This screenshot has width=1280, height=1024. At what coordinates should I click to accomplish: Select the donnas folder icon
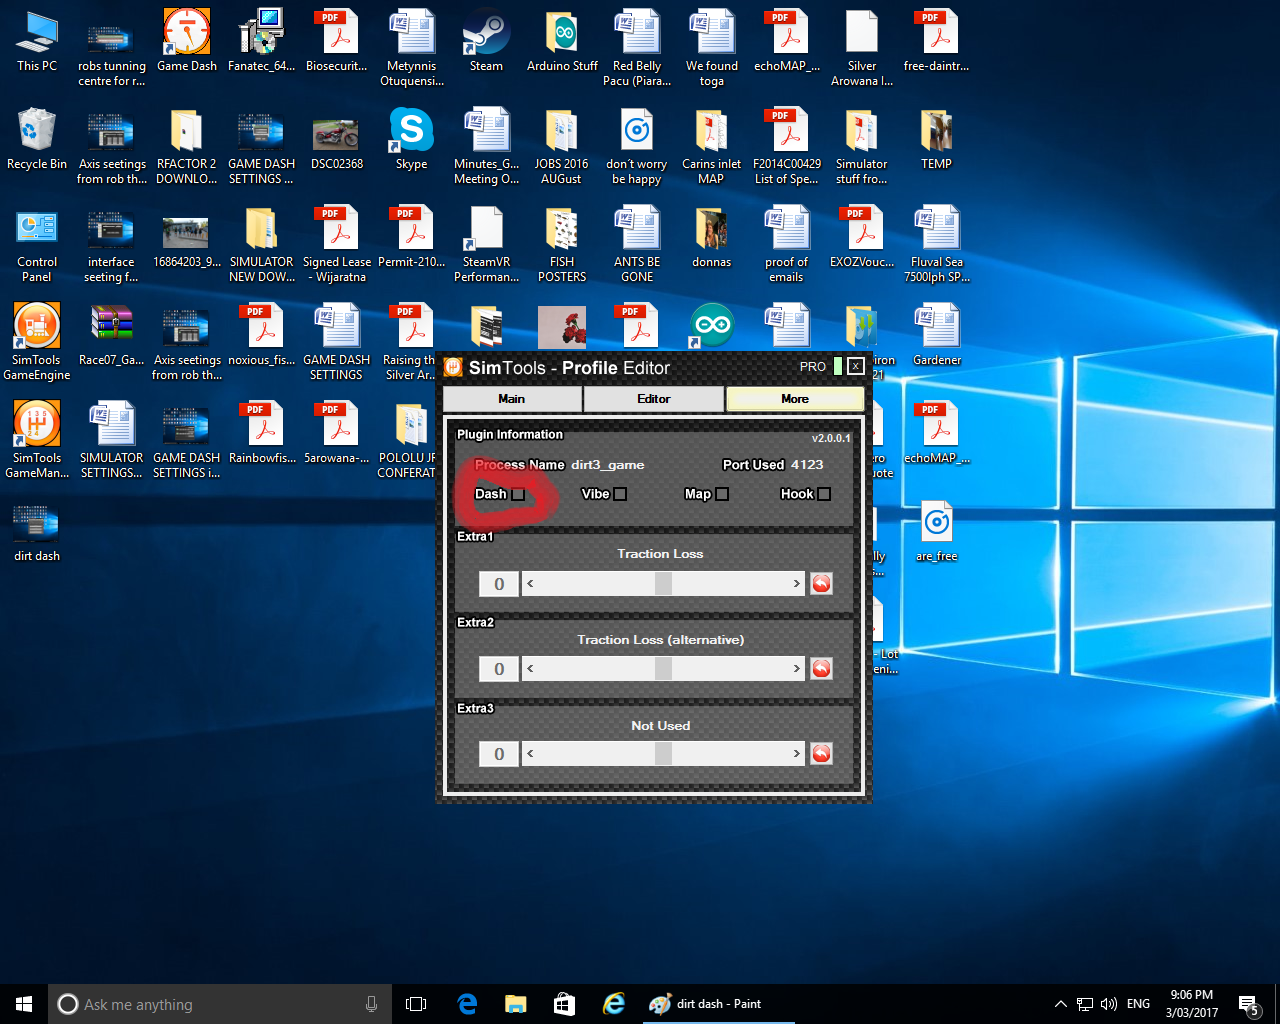(x=712, y=237)
